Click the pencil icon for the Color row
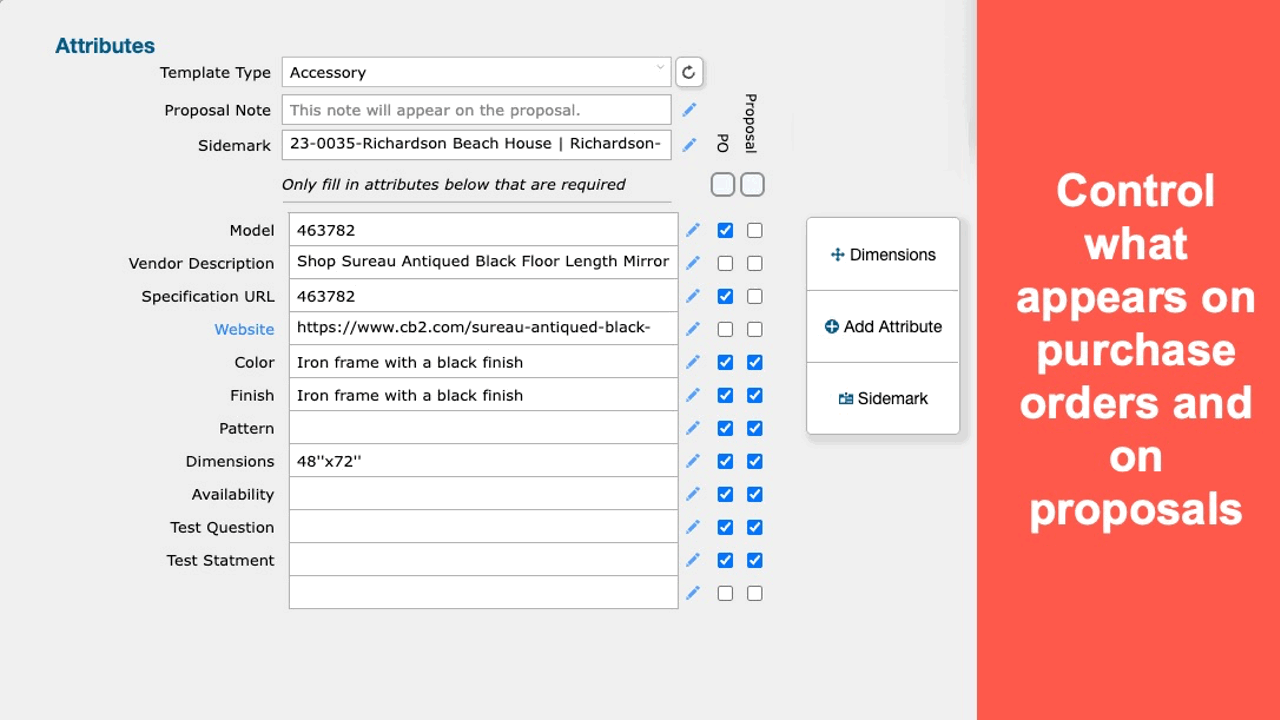 693,362
